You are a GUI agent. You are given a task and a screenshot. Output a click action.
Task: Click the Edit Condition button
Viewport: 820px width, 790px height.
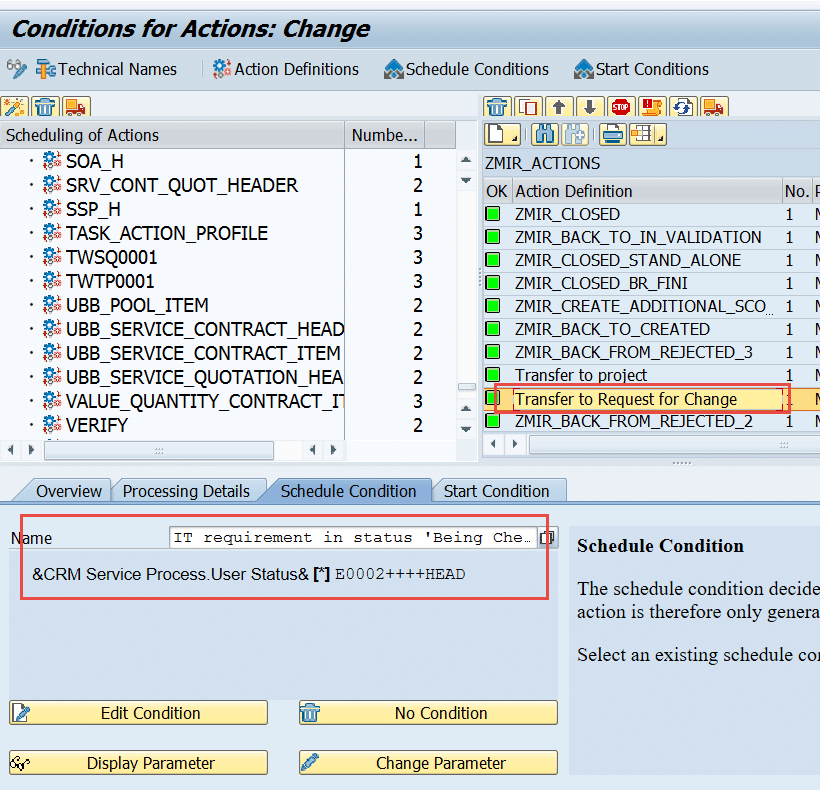(x=139, y=713)
